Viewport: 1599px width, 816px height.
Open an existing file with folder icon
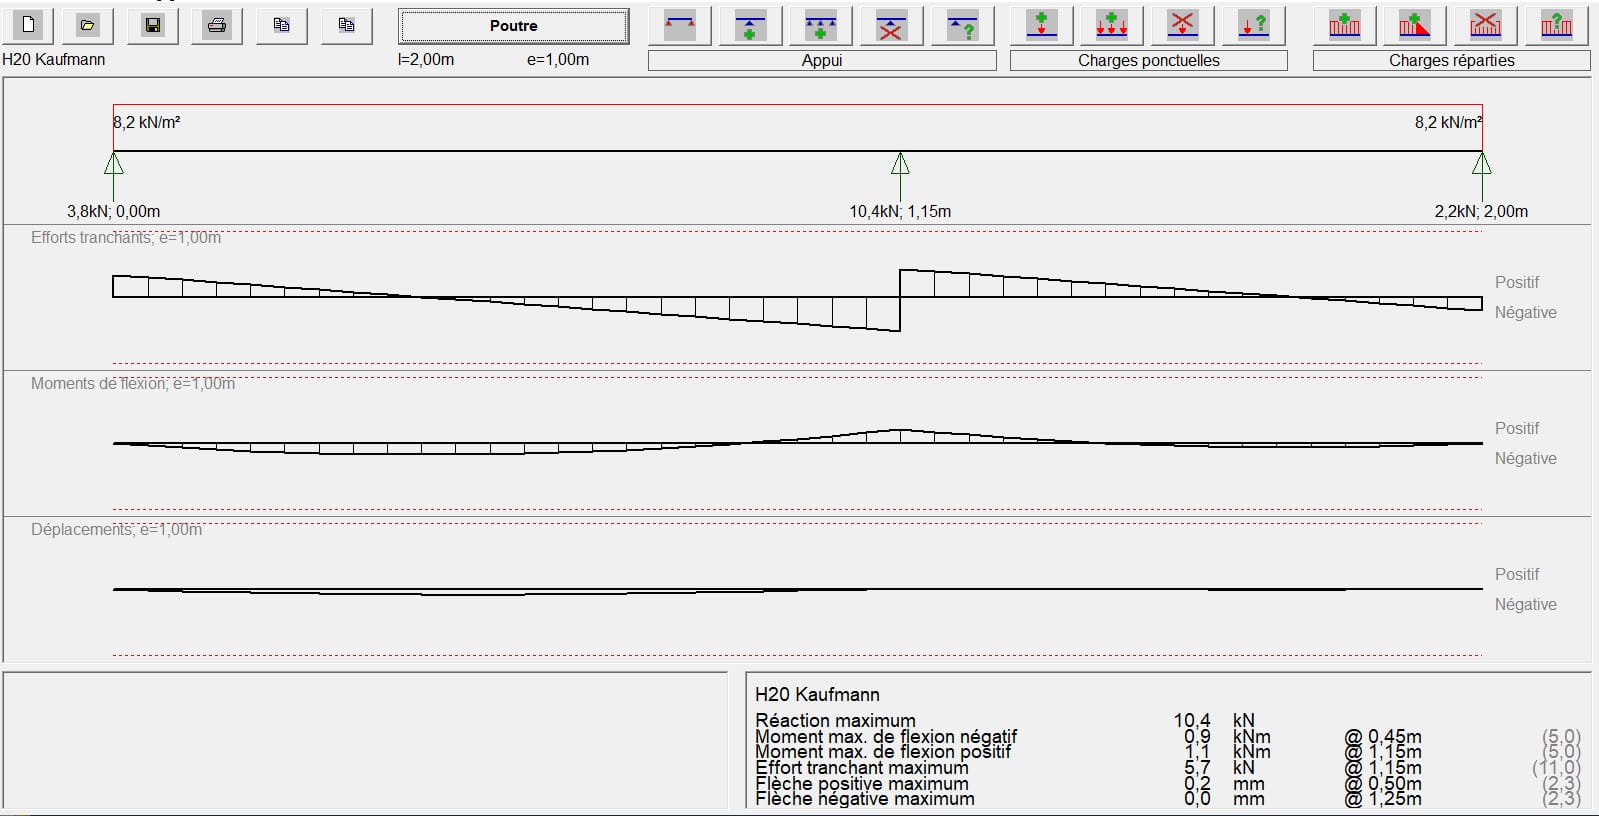88,26
